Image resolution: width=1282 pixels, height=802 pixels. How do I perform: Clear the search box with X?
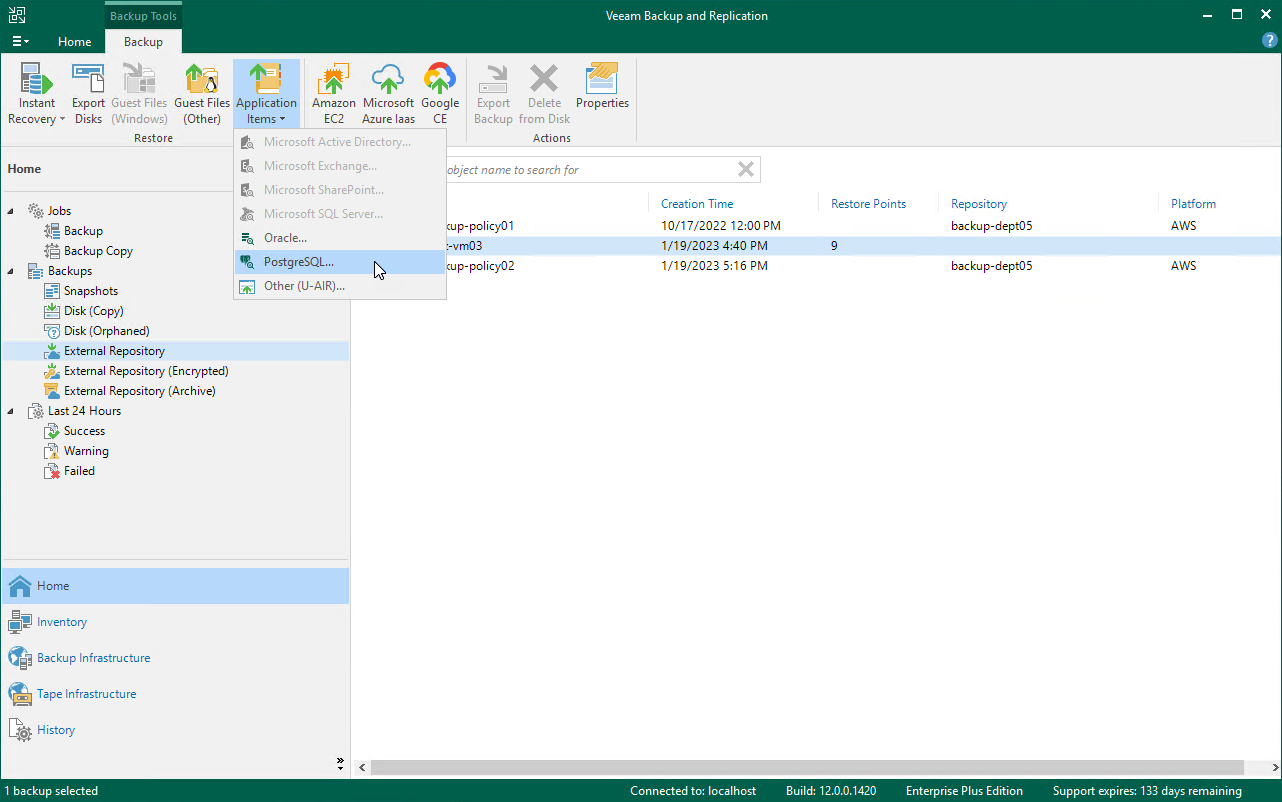point(745,170)
